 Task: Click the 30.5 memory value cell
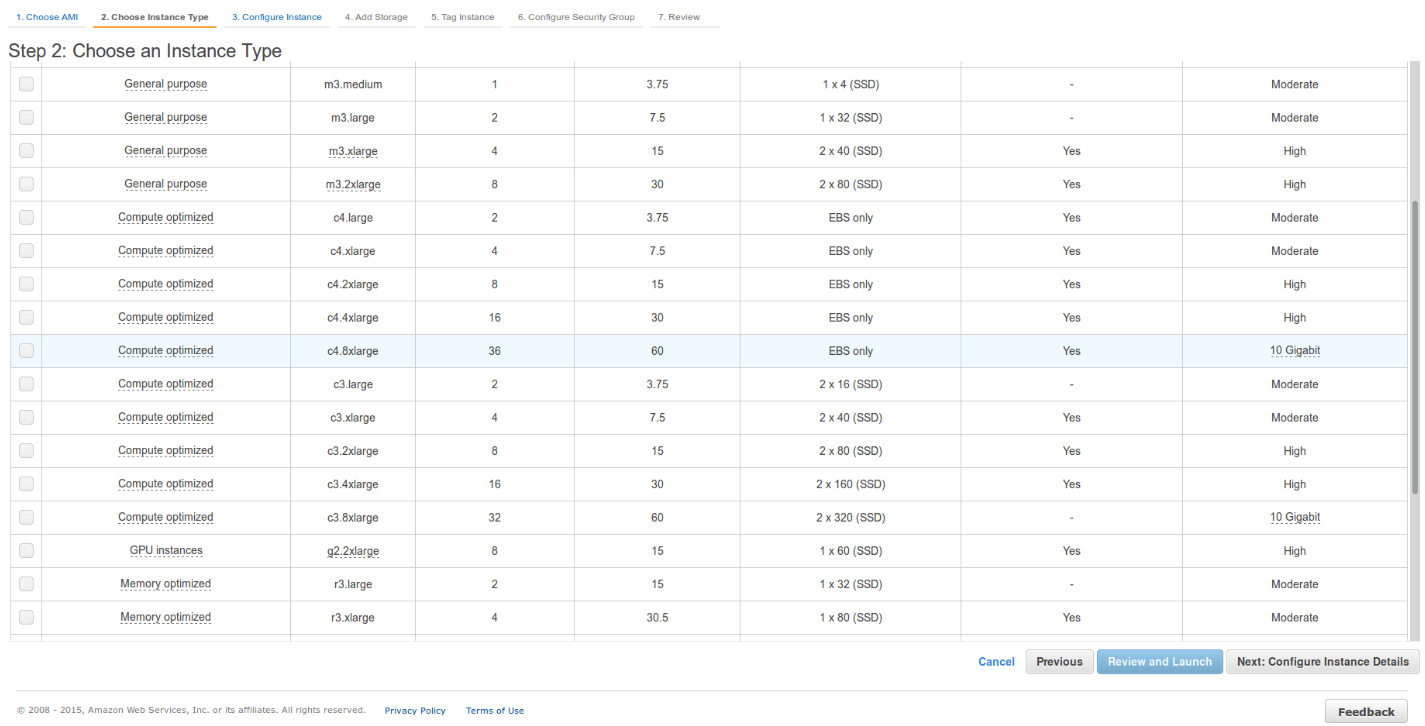pos(657,618)
